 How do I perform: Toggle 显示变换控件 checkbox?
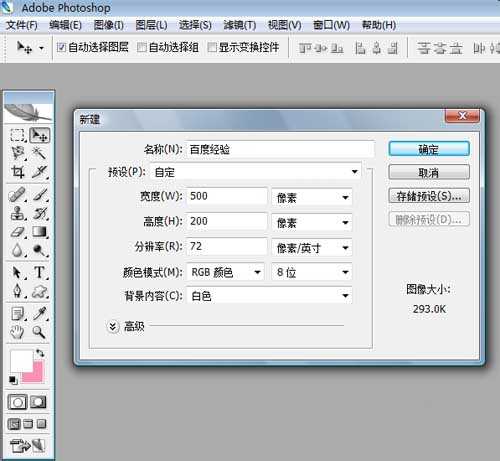tap(212, 47)
